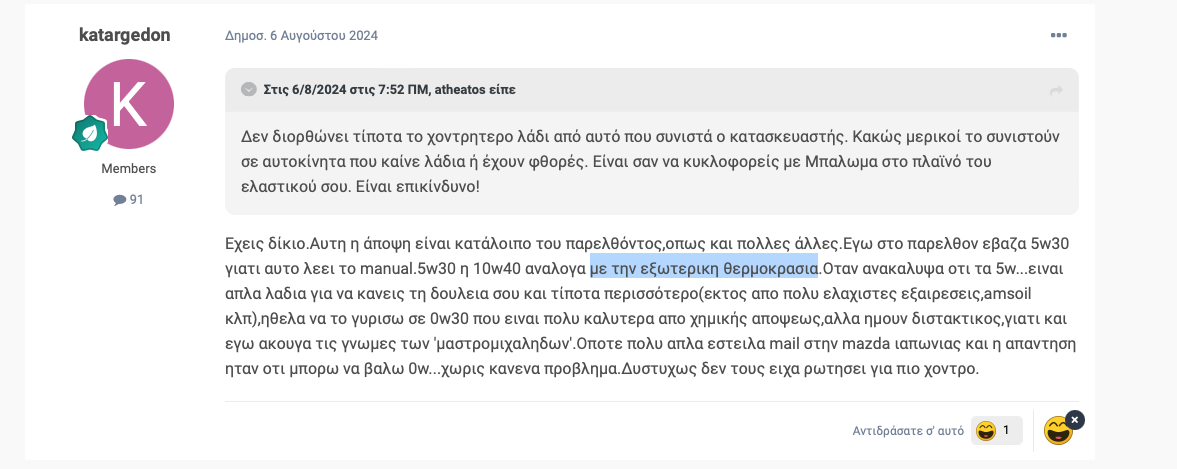Click the Αντιδράσατε σ' αυτό label
The height and width of the screenshot is (469, 1177).
tap(908, 431)
